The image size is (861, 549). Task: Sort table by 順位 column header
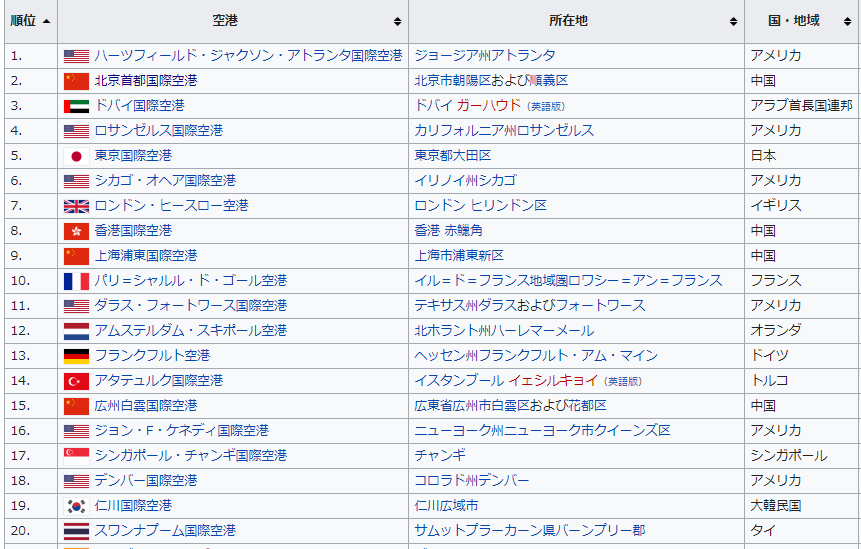pos(30,21)
